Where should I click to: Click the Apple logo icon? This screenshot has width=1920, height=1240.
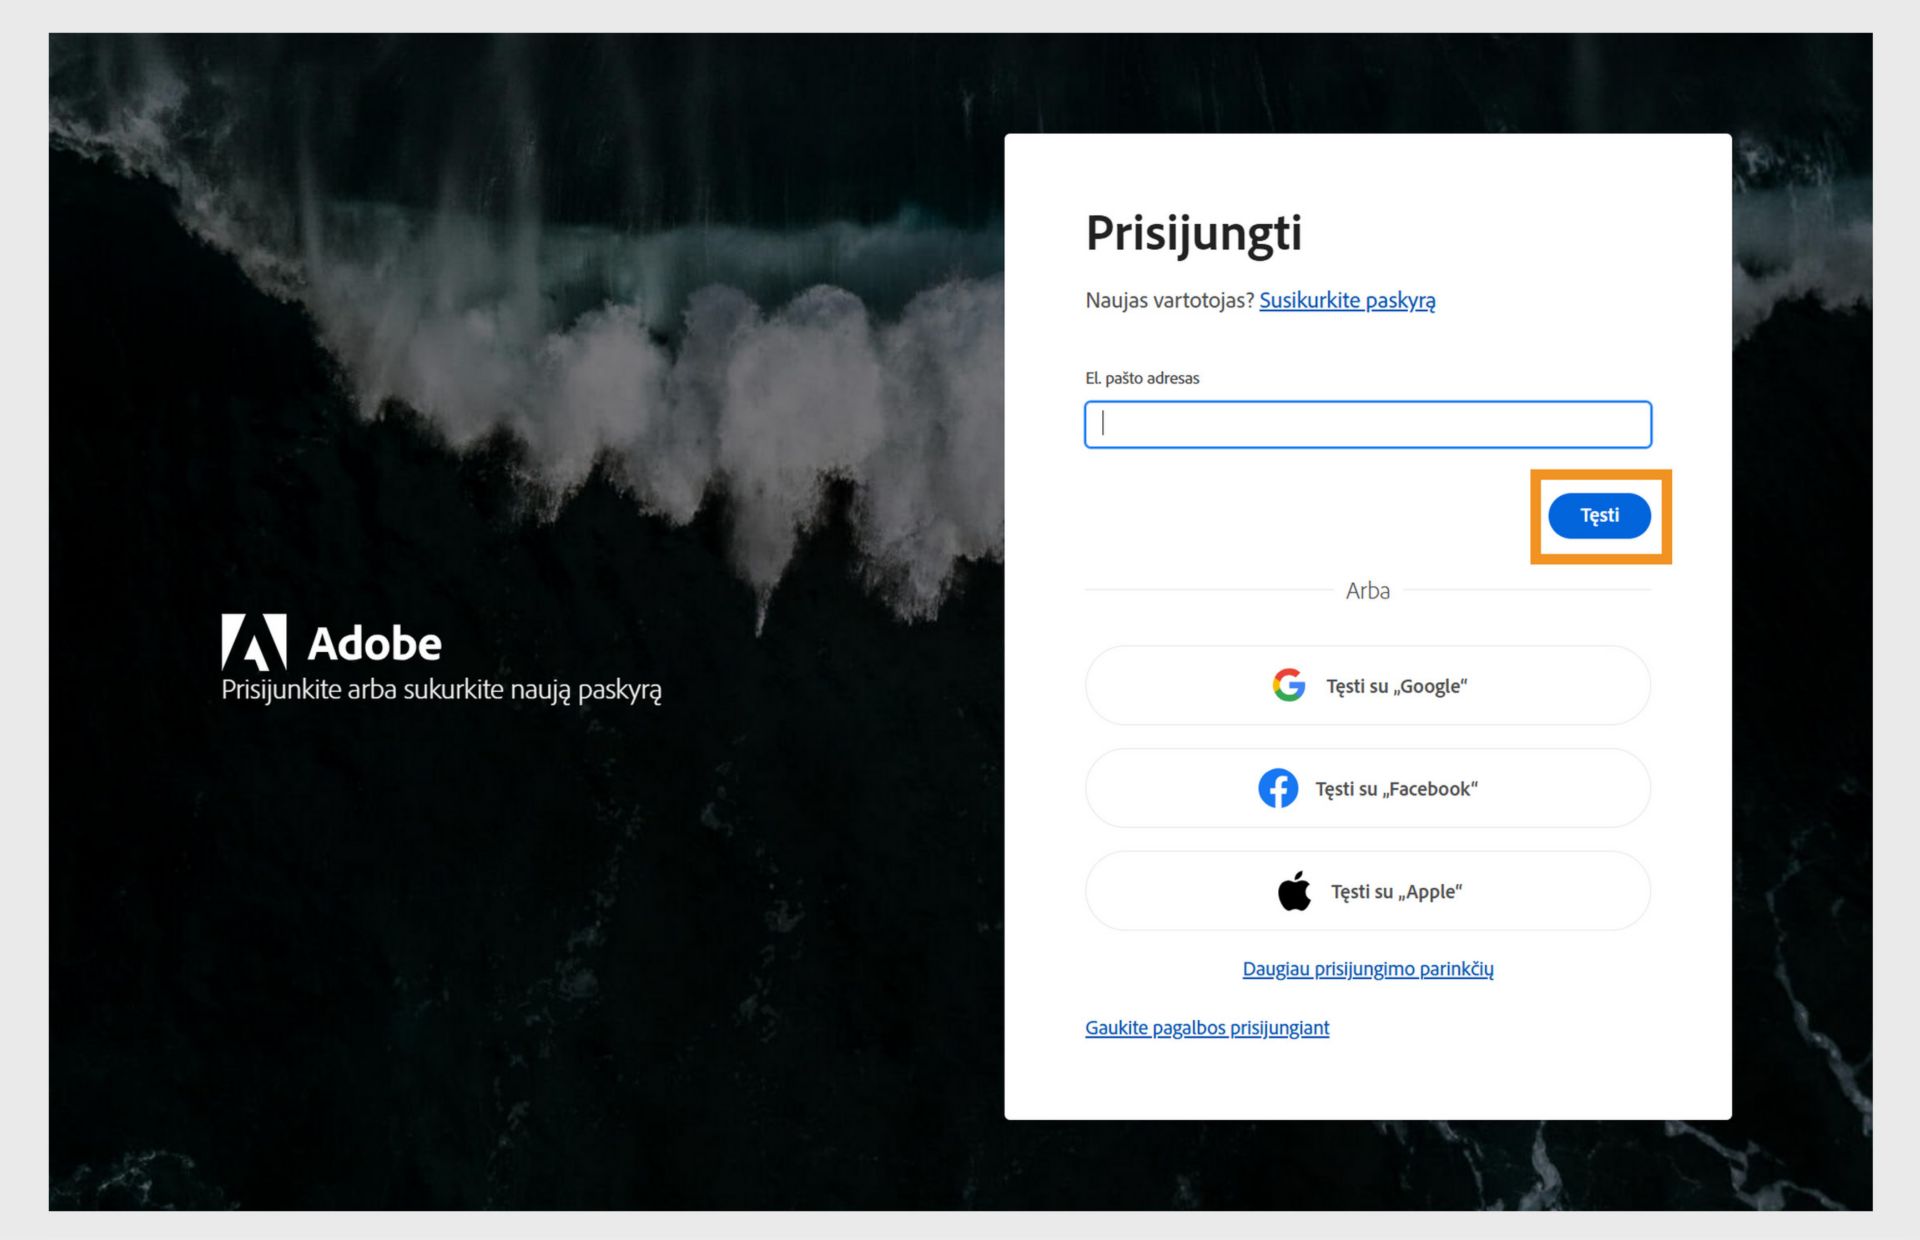[x=1294, y=891]
